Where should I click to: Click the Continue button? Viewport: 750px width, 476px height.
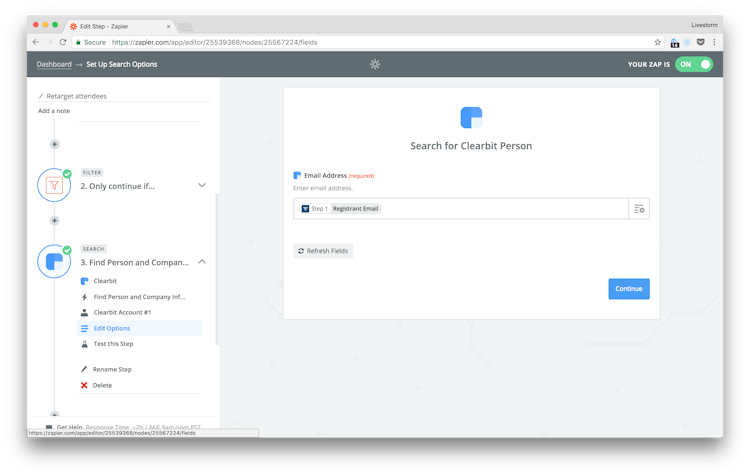(629, 288)
